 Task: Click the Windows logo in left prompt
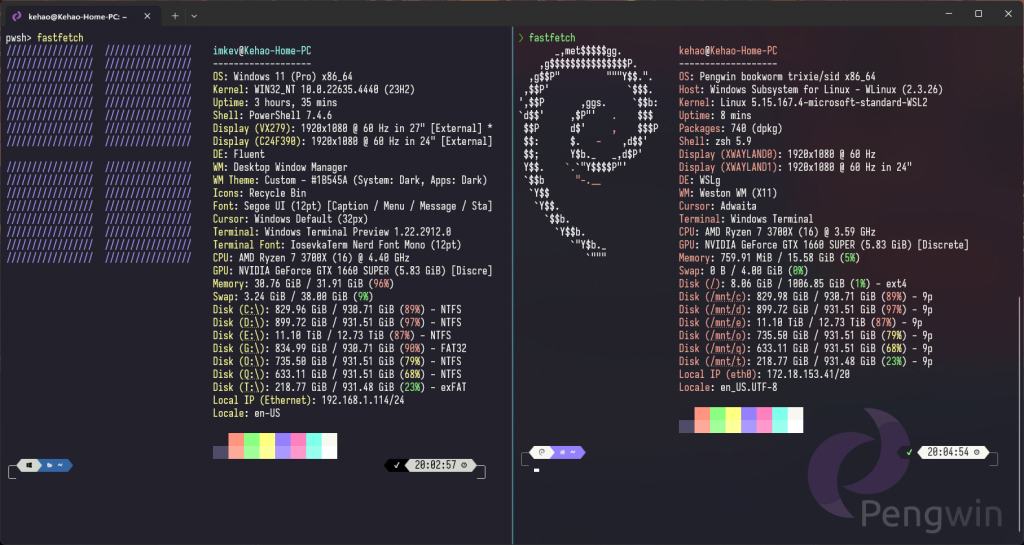click(x=29, y=465)
